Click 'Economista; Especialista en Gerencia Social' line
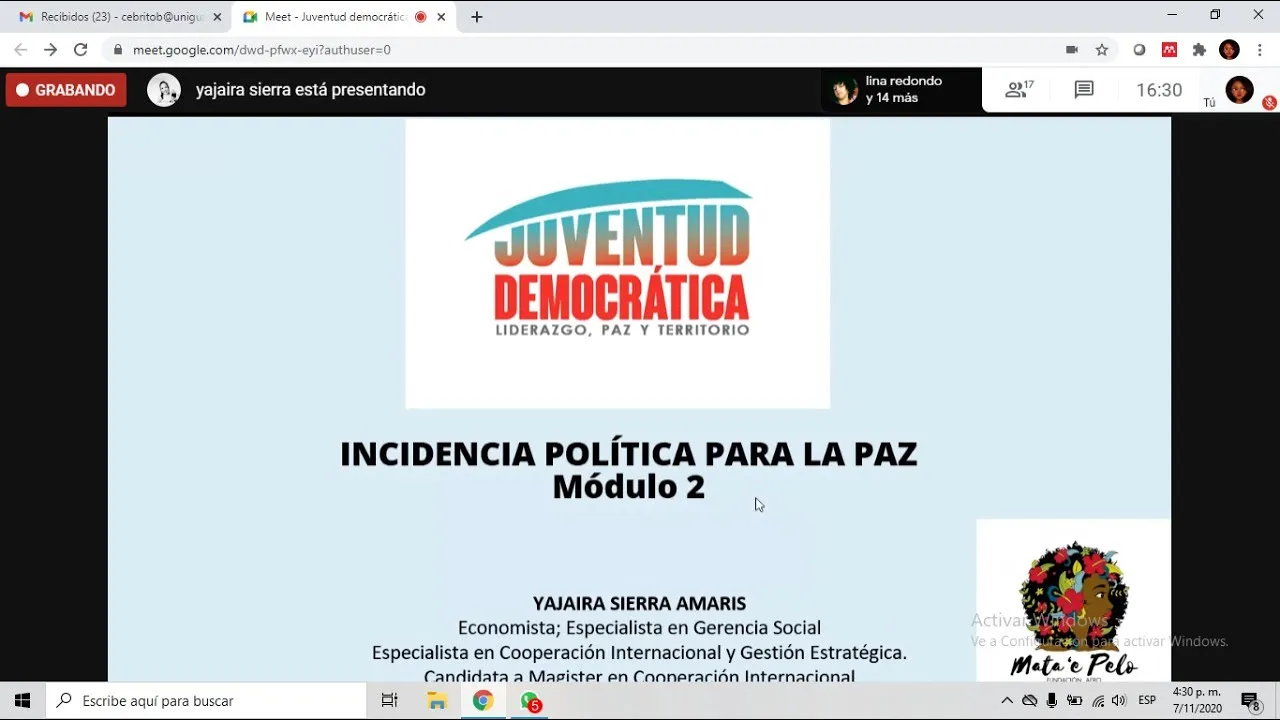Image resolution: width=1280 pixels, height=720 pixels. point(639,628)
